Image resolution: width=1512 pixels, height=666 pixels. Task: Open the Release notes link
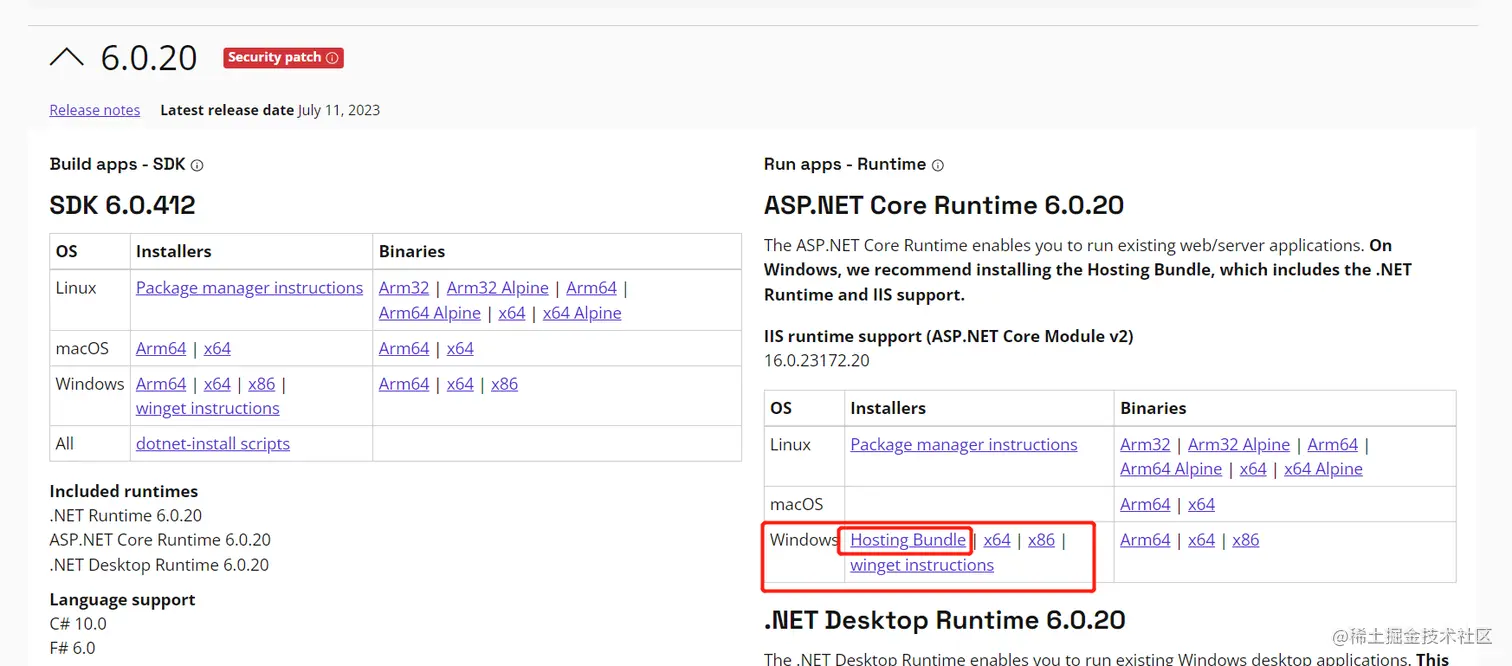click(x=95, y=110)
